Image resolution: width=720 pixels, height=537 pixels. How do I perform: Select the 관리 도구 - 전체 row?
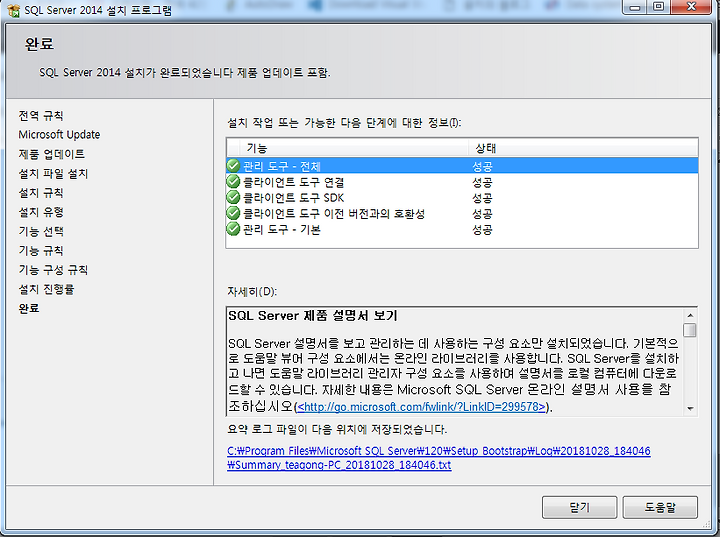pos(462,165)
